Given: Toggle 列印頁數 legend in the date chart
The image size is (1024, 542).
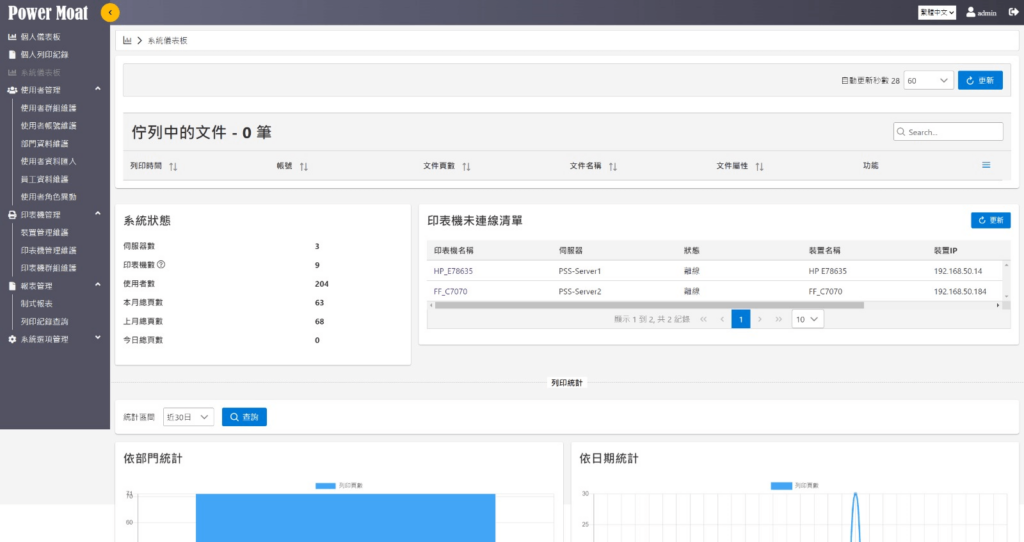Looking at the screenshot, I should coord(794,486).
